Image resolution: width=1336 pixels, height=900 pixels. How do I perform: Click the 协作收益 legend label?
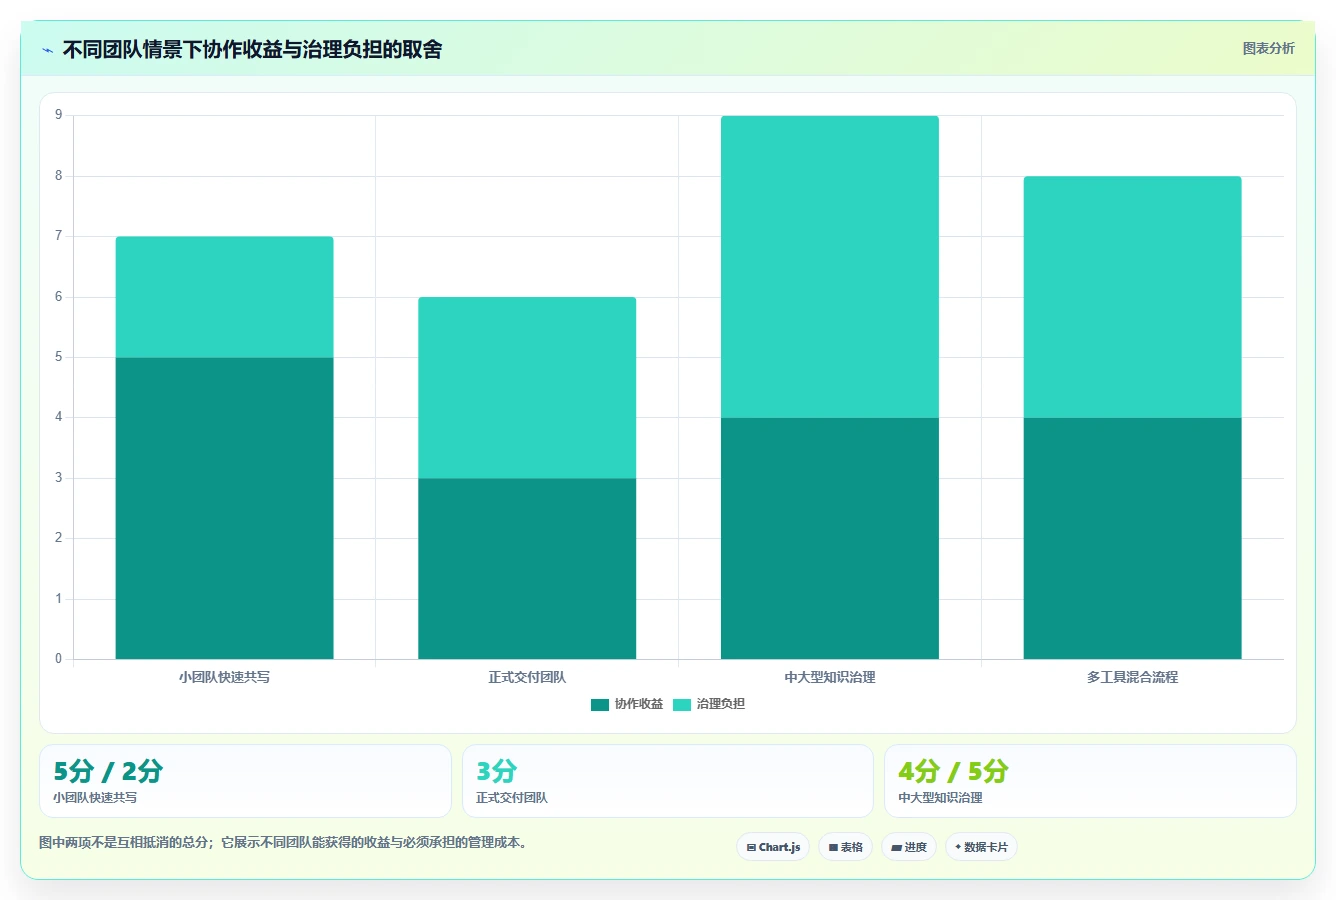point(639,704)
